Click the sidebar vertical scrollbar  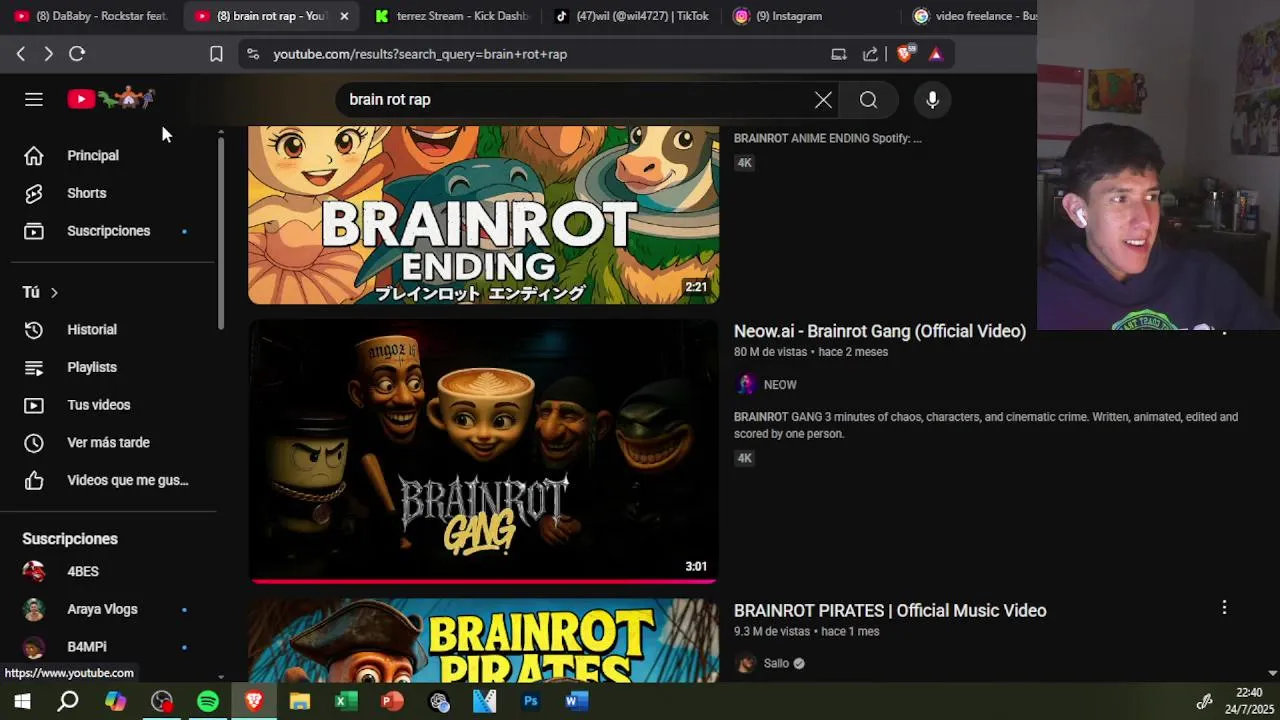[x=221, y=232]
